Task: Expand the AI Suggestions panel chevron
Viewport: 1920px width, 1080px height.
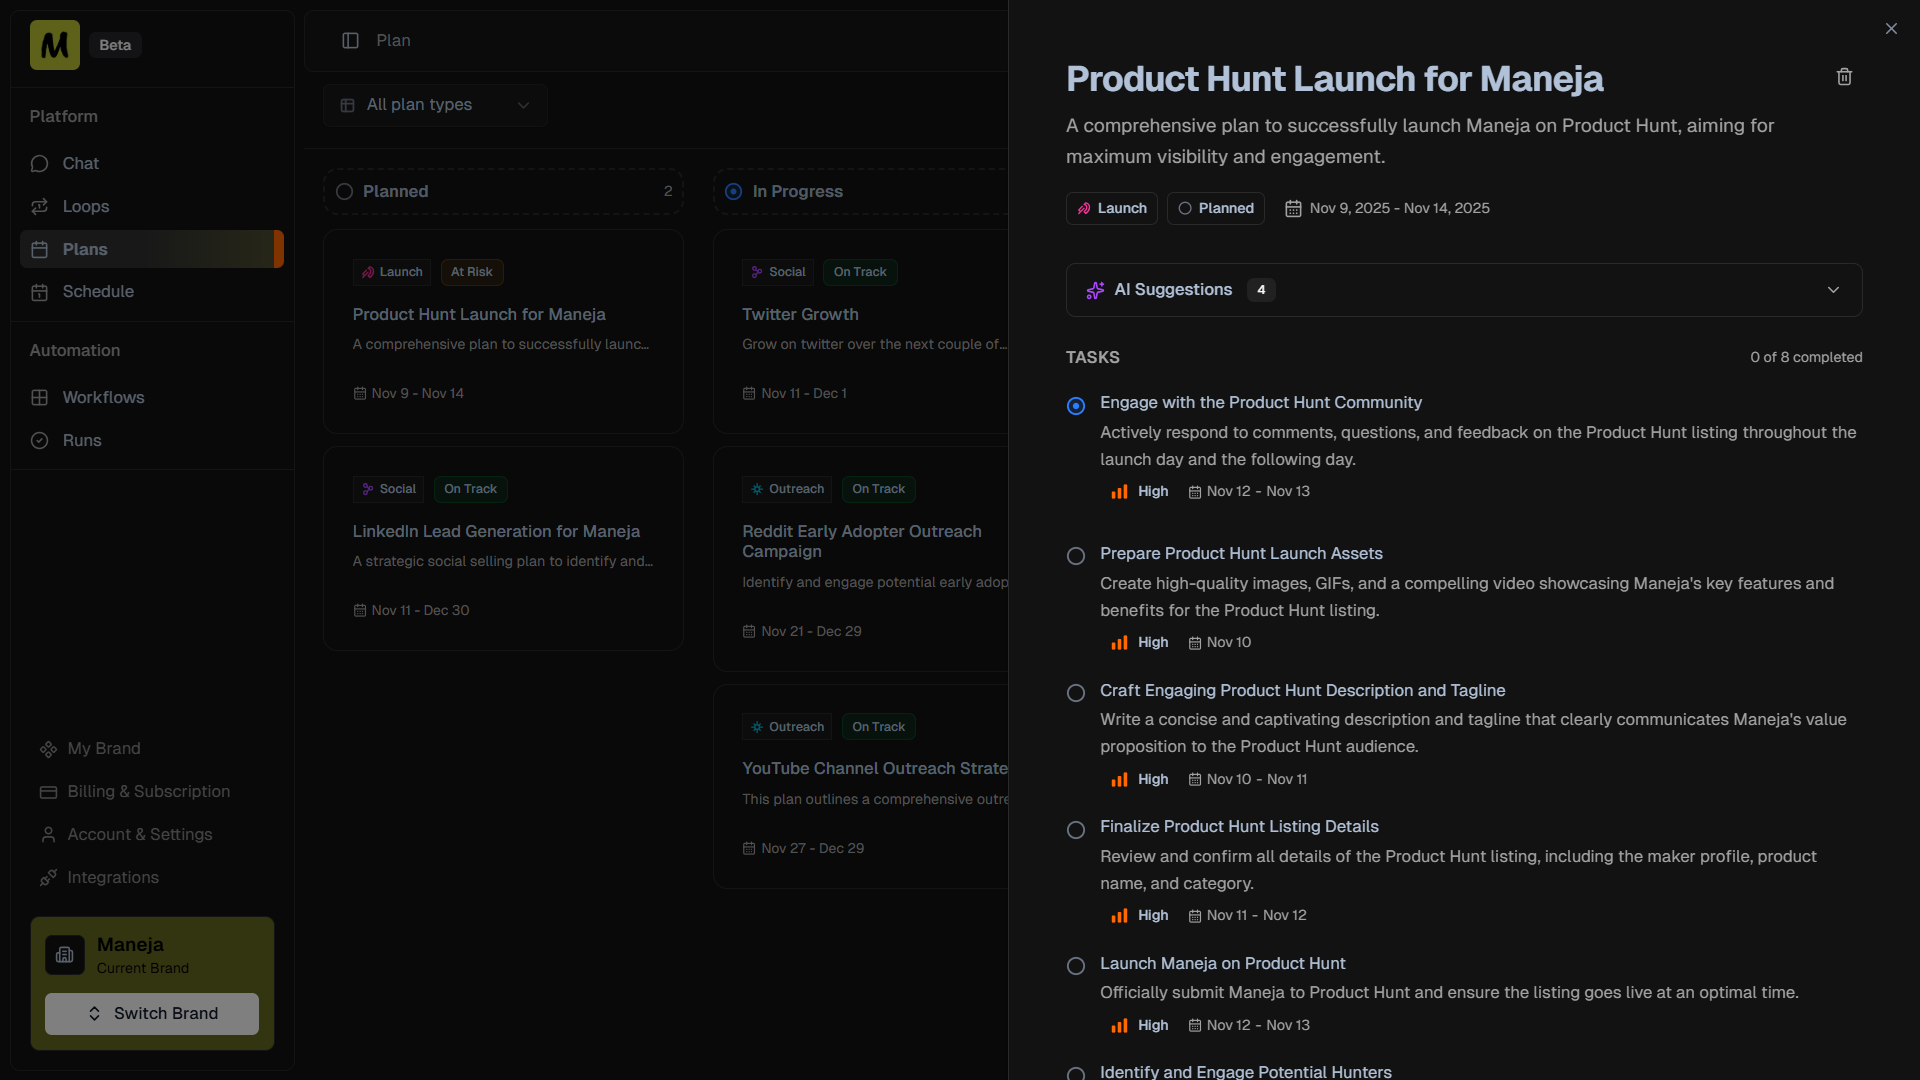Action: [x=1833, y=290]
